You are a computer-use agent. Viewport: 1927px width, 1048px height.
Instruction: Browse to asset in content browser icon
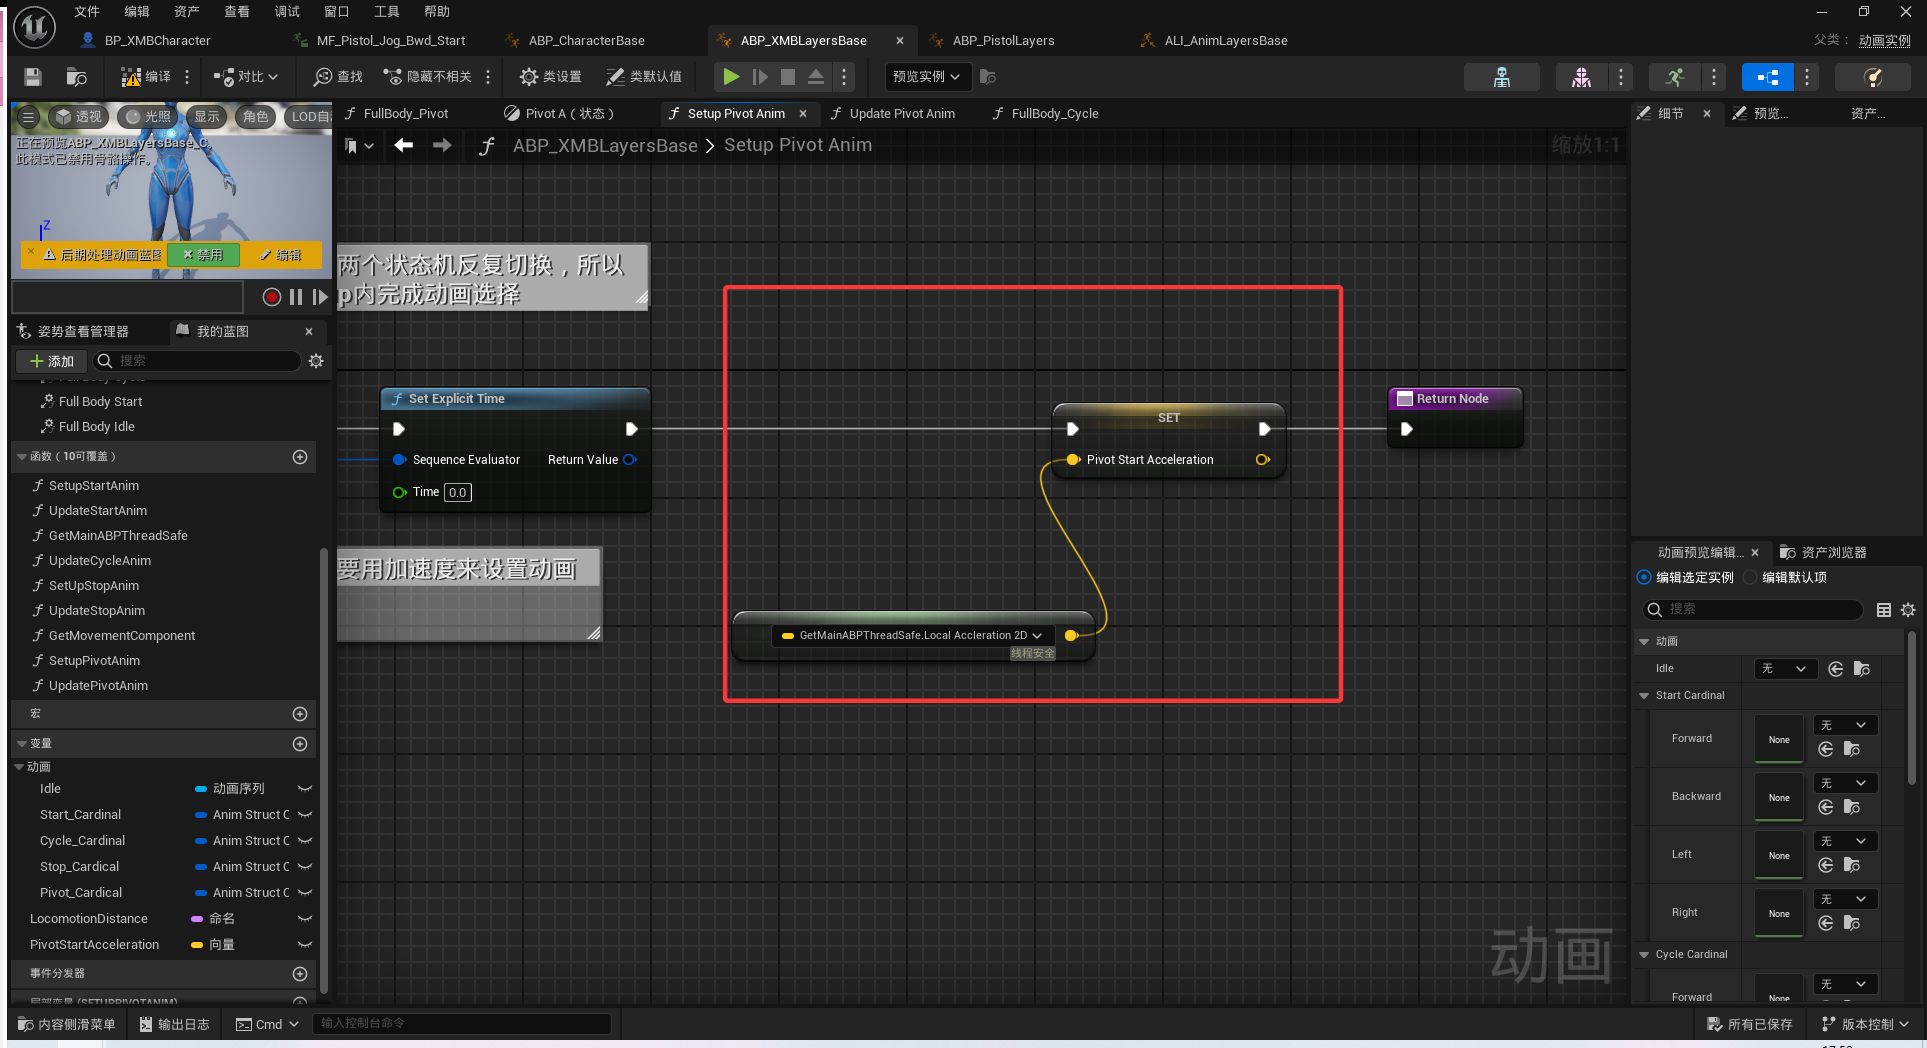[x=76, y=77]
